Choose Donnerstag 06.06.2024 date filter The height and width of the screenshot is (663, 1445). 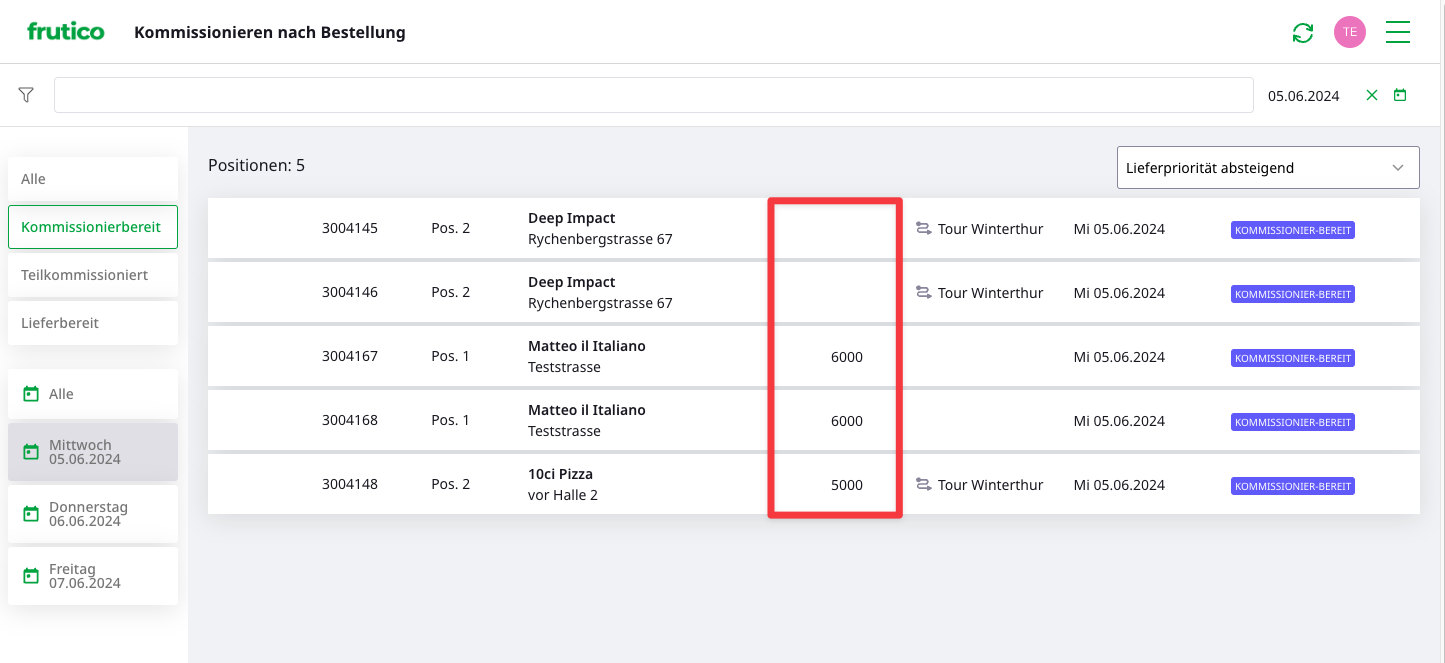tap(92, 514)
